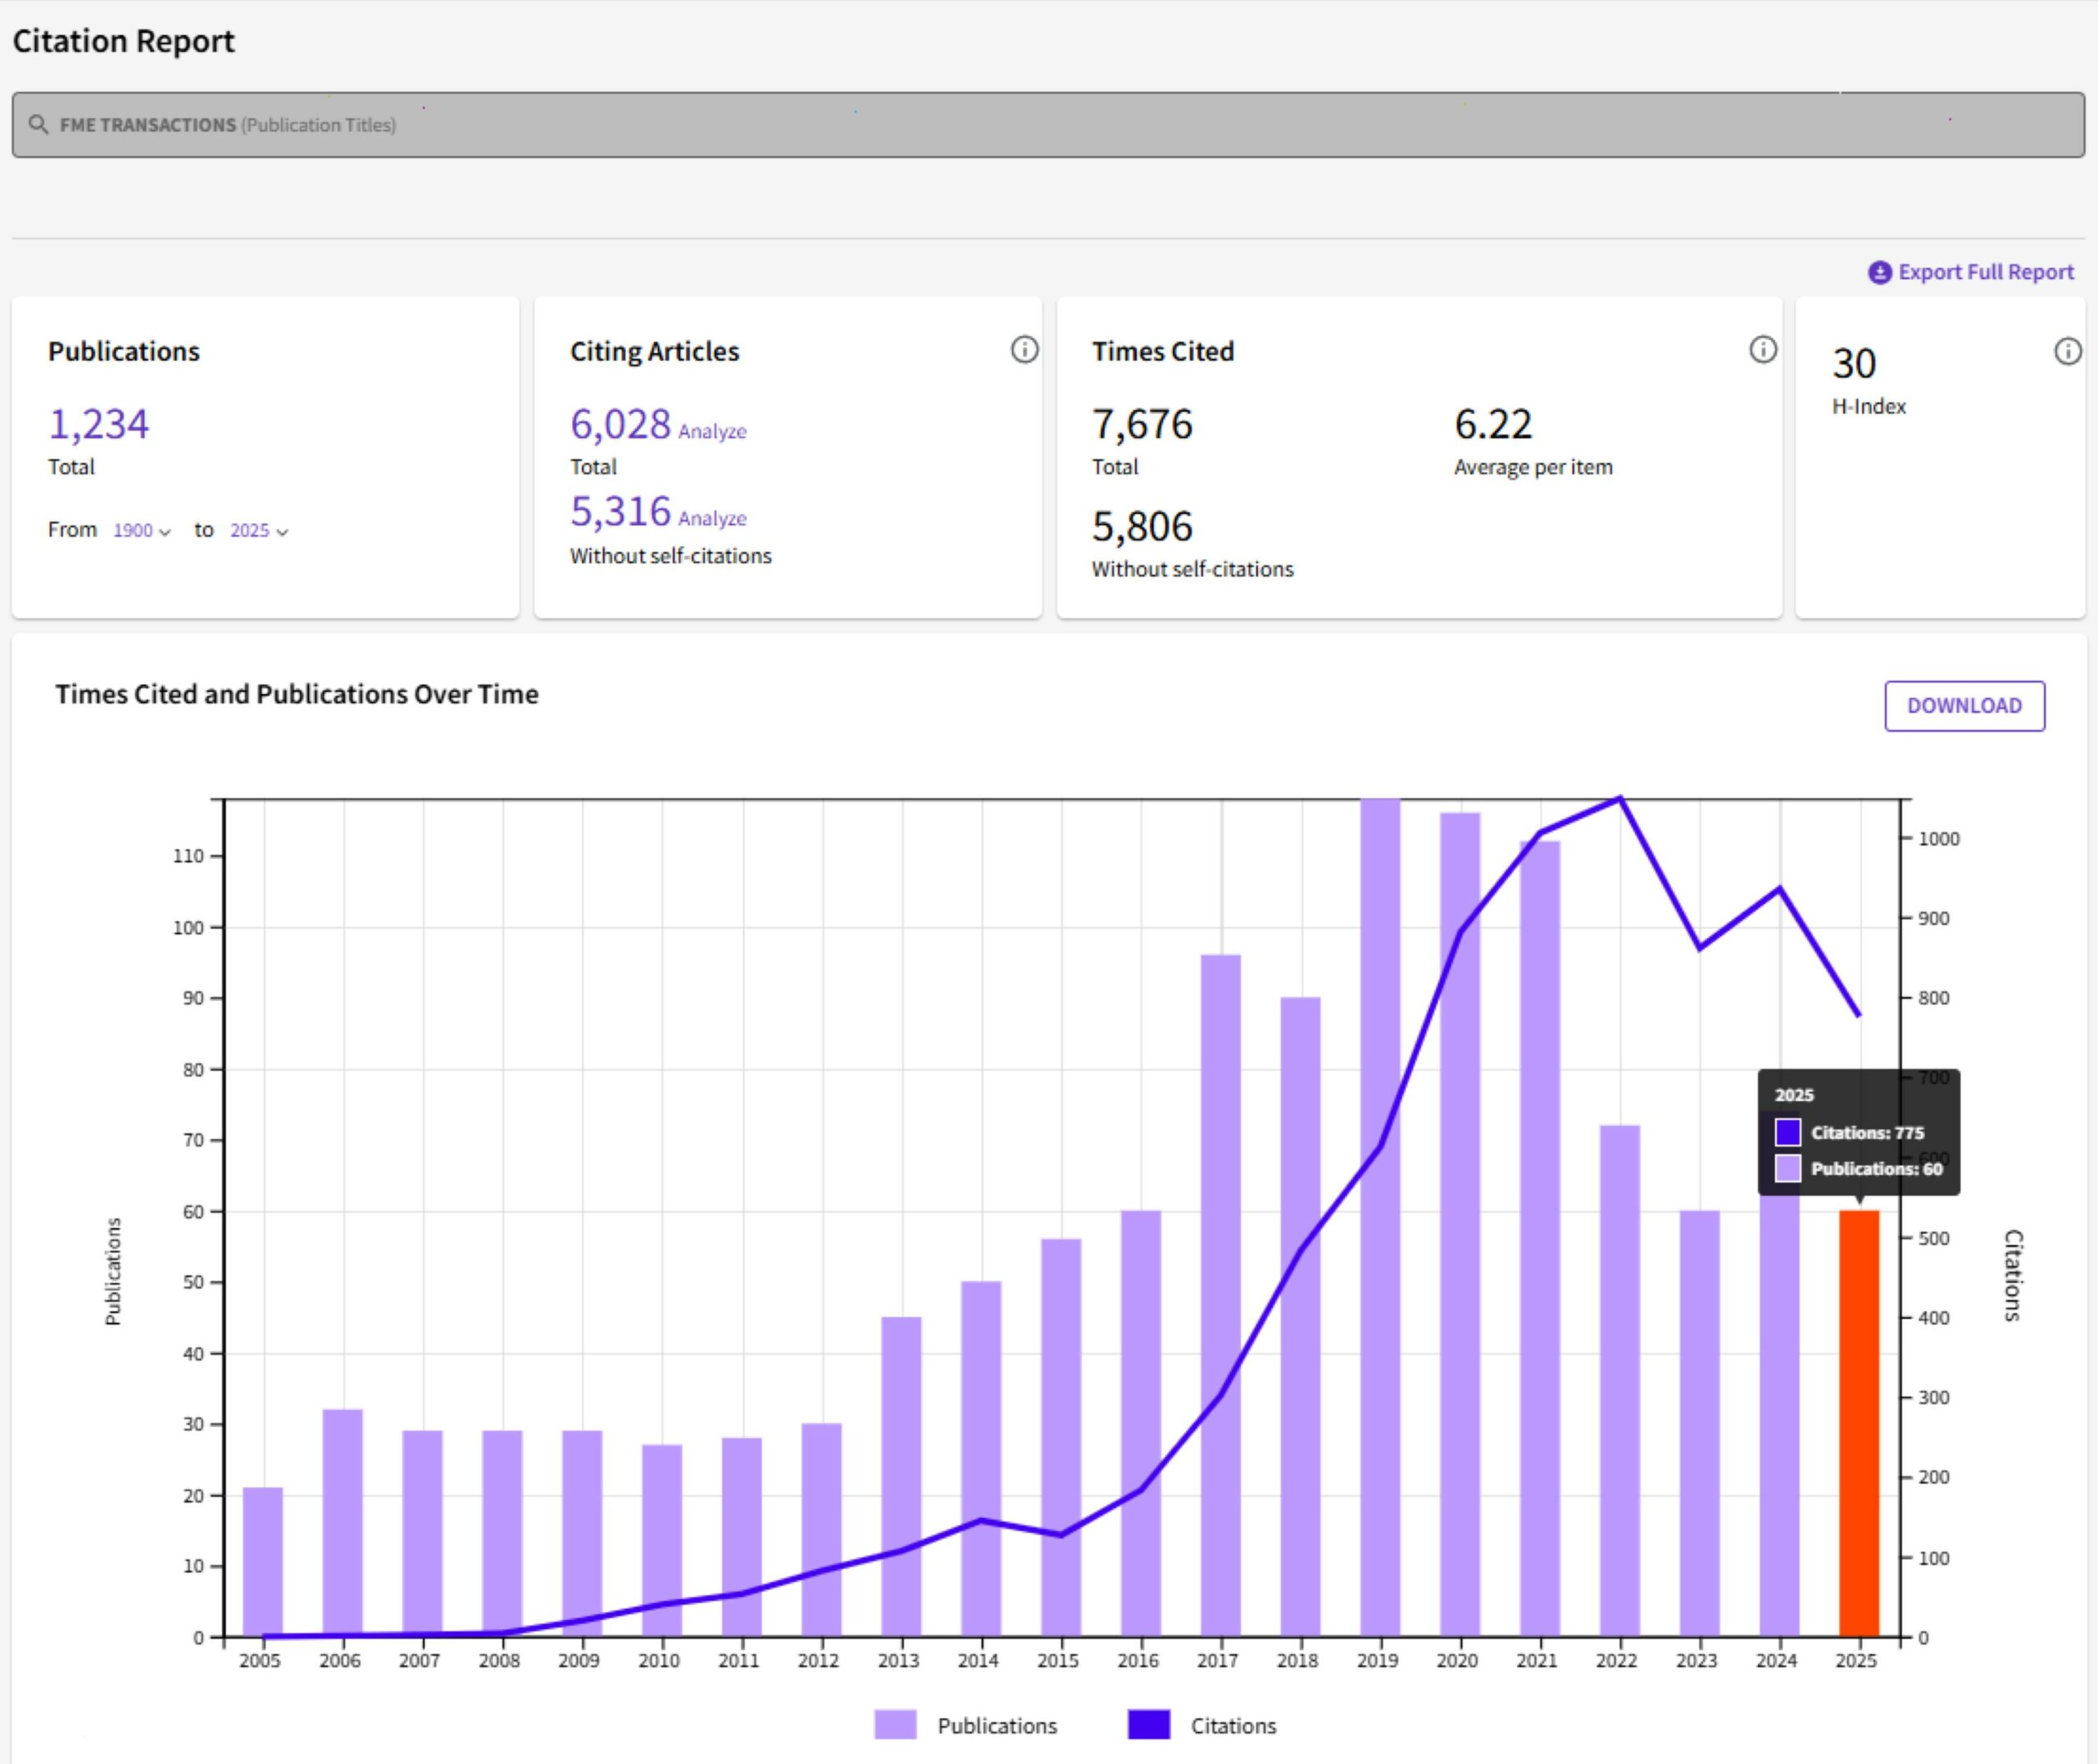Click the citations swatch in 2025 tooltip

click(1787, 1132)
